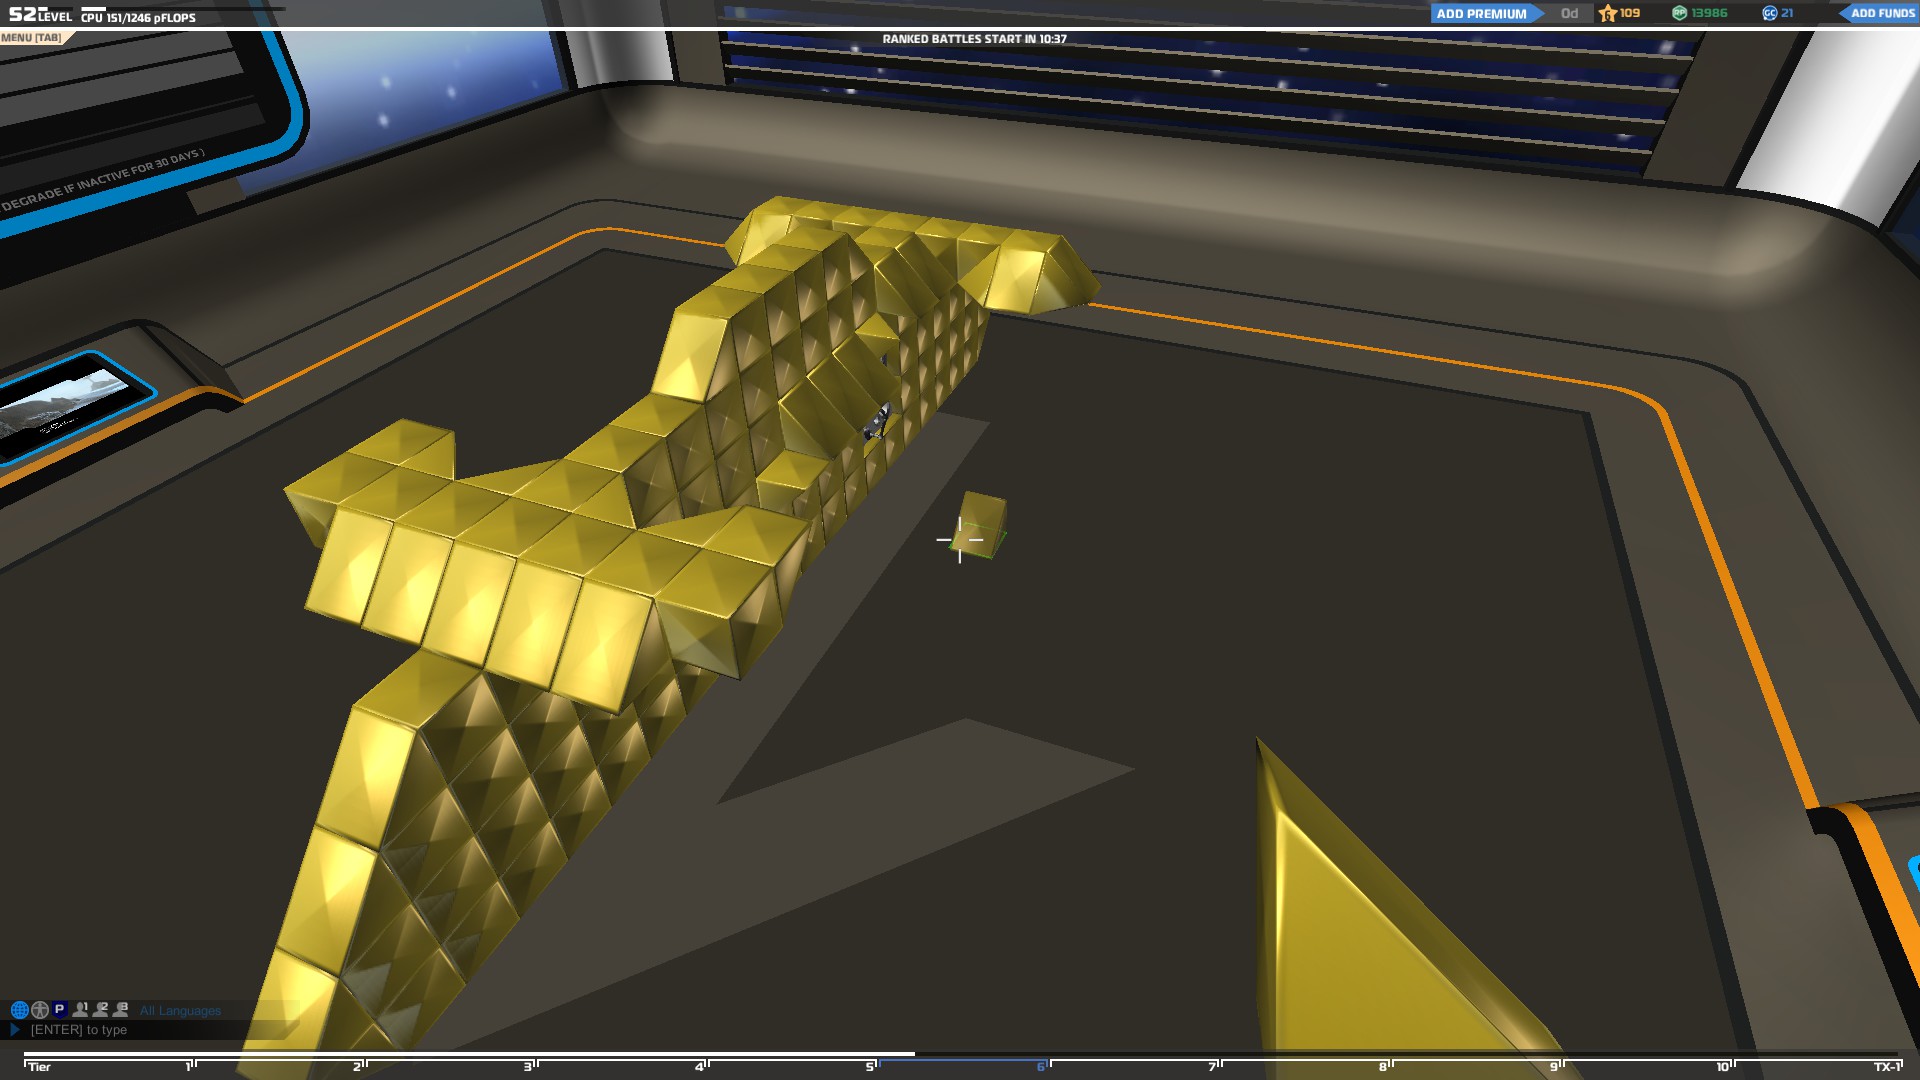Select the small gold cube at crosshair
Screen dimensions: 1920x1080
[979, 523]
